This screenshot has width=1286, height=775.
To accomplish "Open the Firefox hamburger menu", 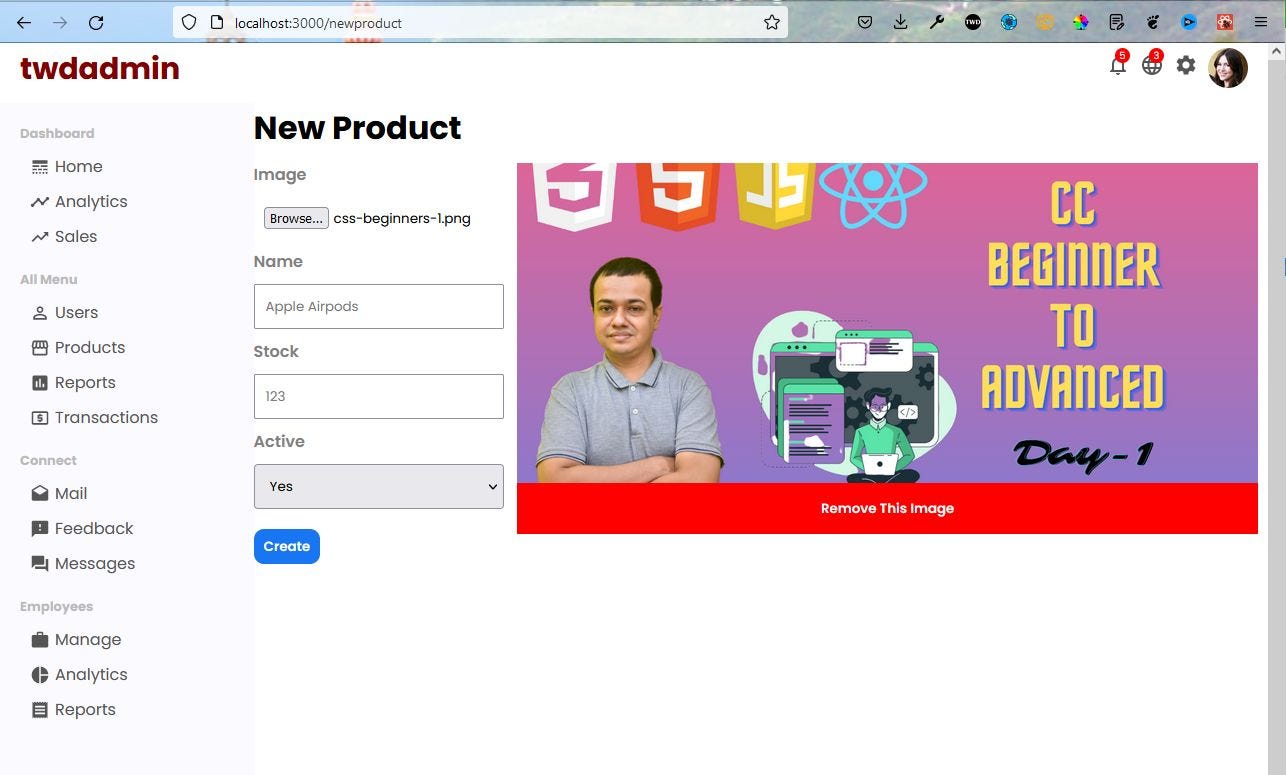I will pyautogui.click(x=1261, y=22).
